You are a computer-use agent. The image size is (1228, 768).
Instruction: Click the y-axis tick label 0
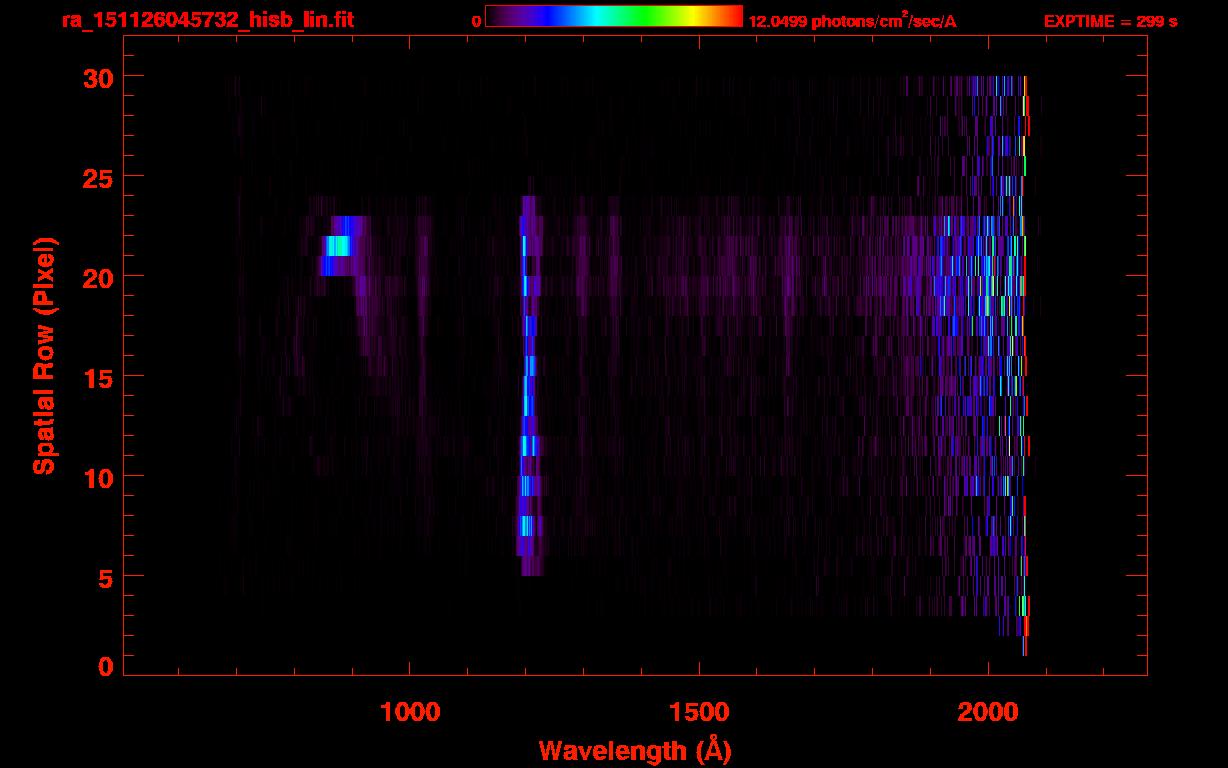click(x=105, y=666)
